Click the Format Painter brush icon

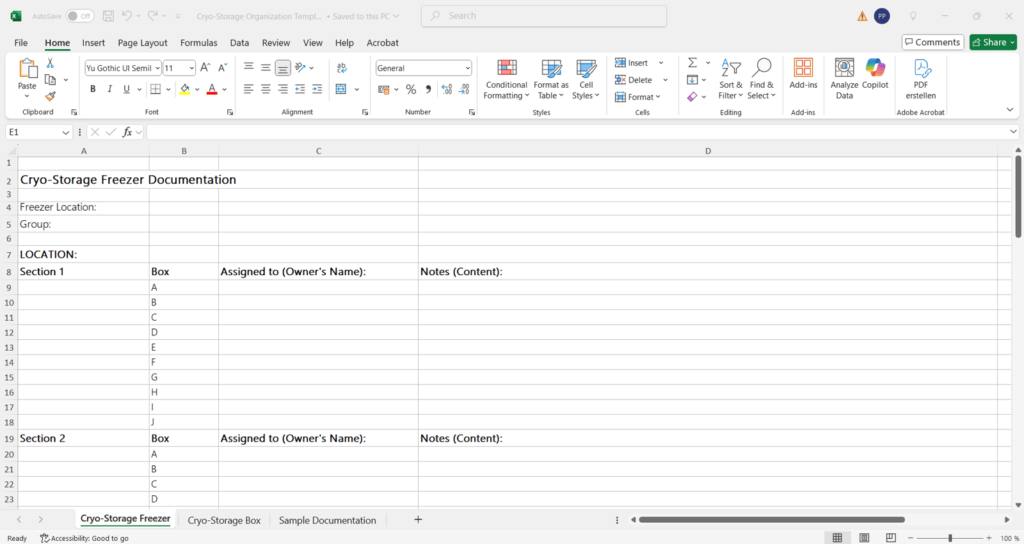[x=50, y=97]
